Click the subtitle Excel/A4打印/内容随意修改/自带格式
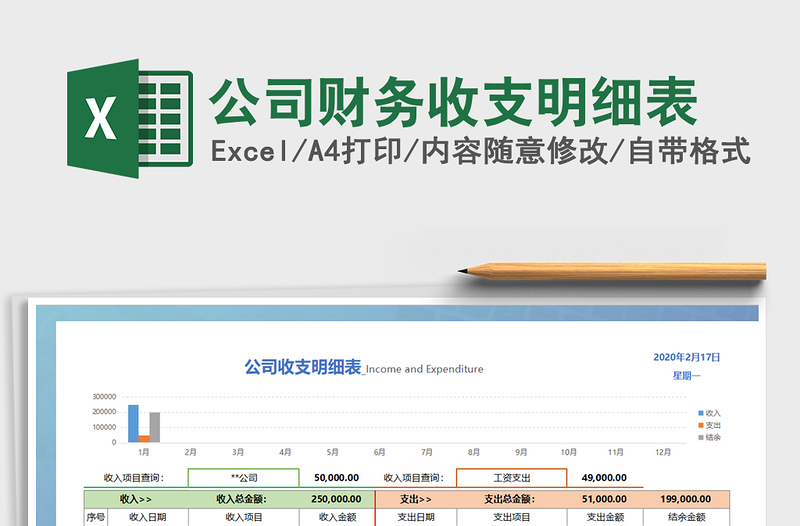Image resolution: width=800 pixels, height=526 pixels. [481, 151]
